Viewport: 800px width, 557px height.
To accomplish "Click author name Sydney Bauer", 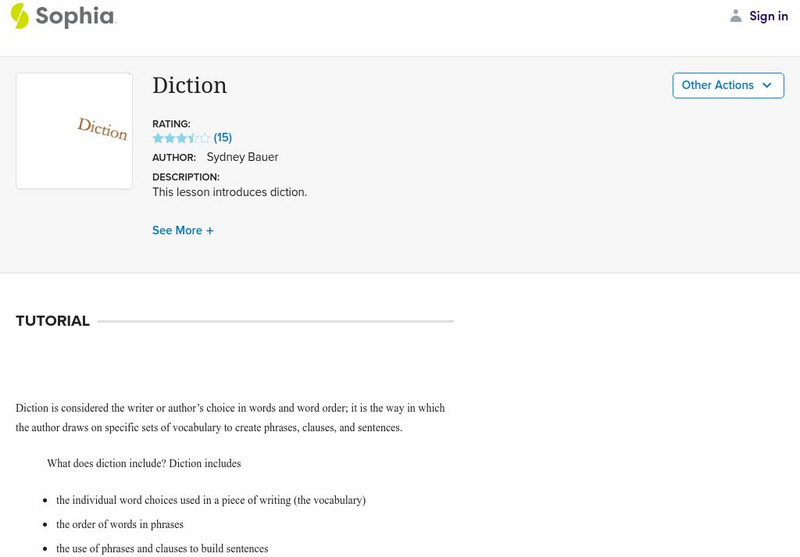I will click(242, 157).
